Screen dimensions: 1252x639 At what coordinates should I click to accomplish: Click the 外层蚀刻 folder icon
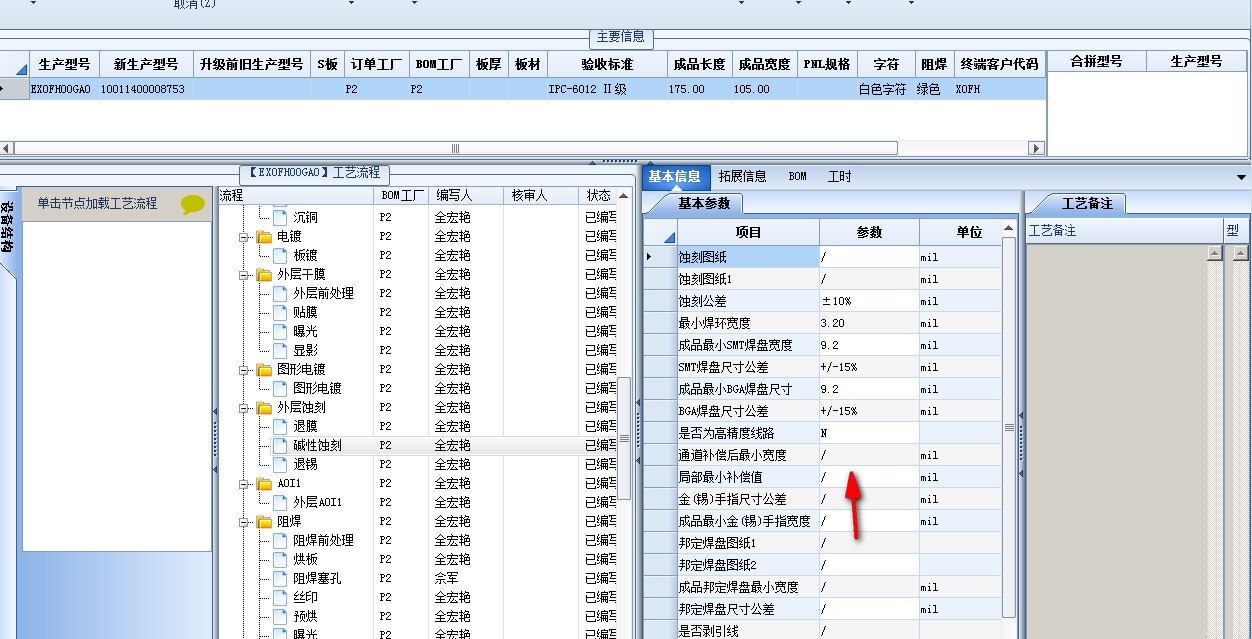[264, 408]
